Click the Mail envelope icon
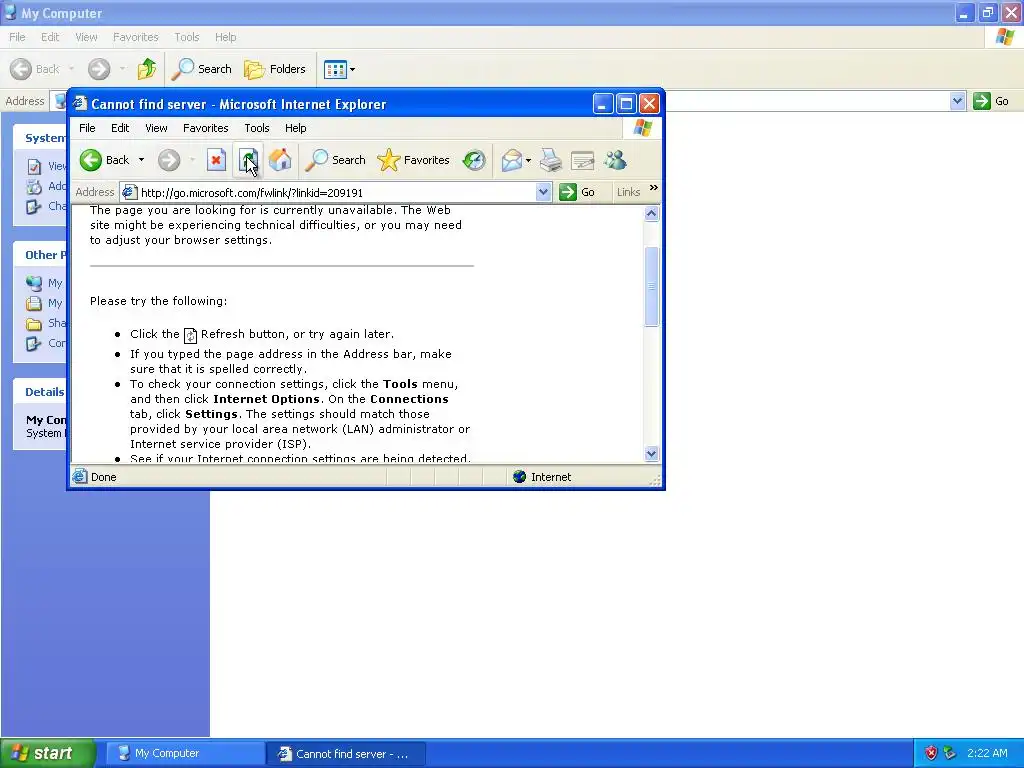The height and width of the screenshot is (768, 1024). pyautogui.click(x=511, y=160)
